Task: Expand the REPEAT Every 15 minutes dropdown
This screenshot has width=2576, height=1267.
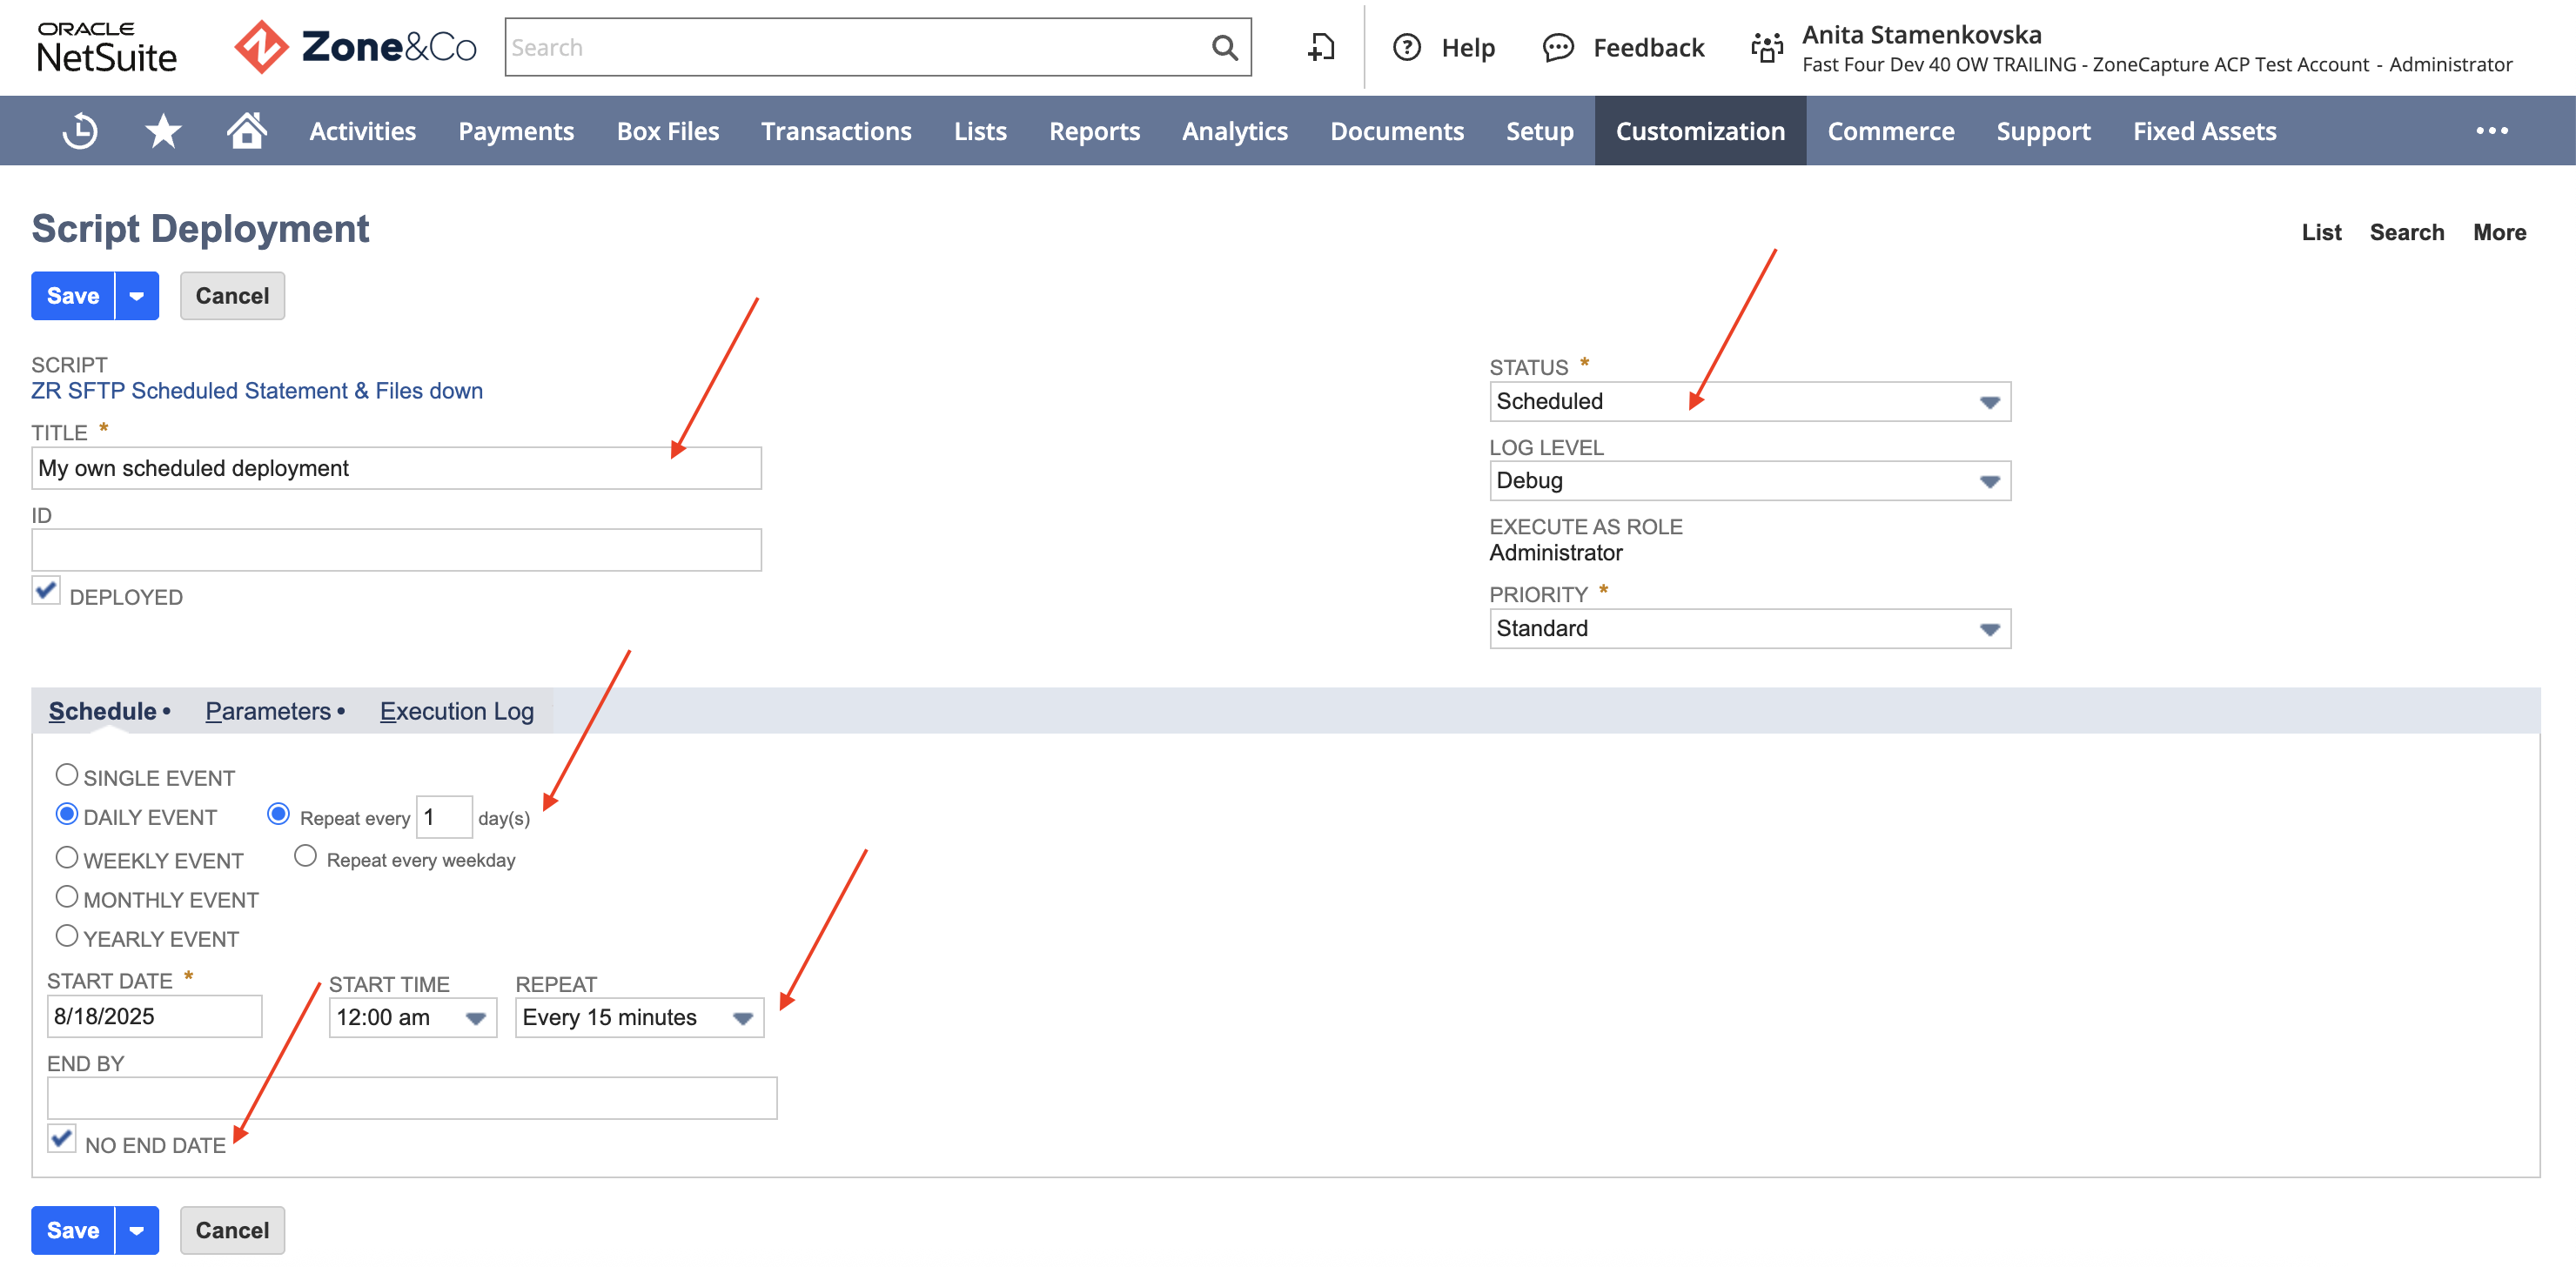Action: (639, 1018)
